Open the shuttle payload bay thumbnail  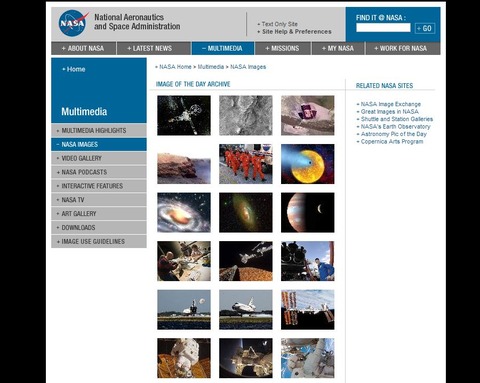[x=246, y=358]
